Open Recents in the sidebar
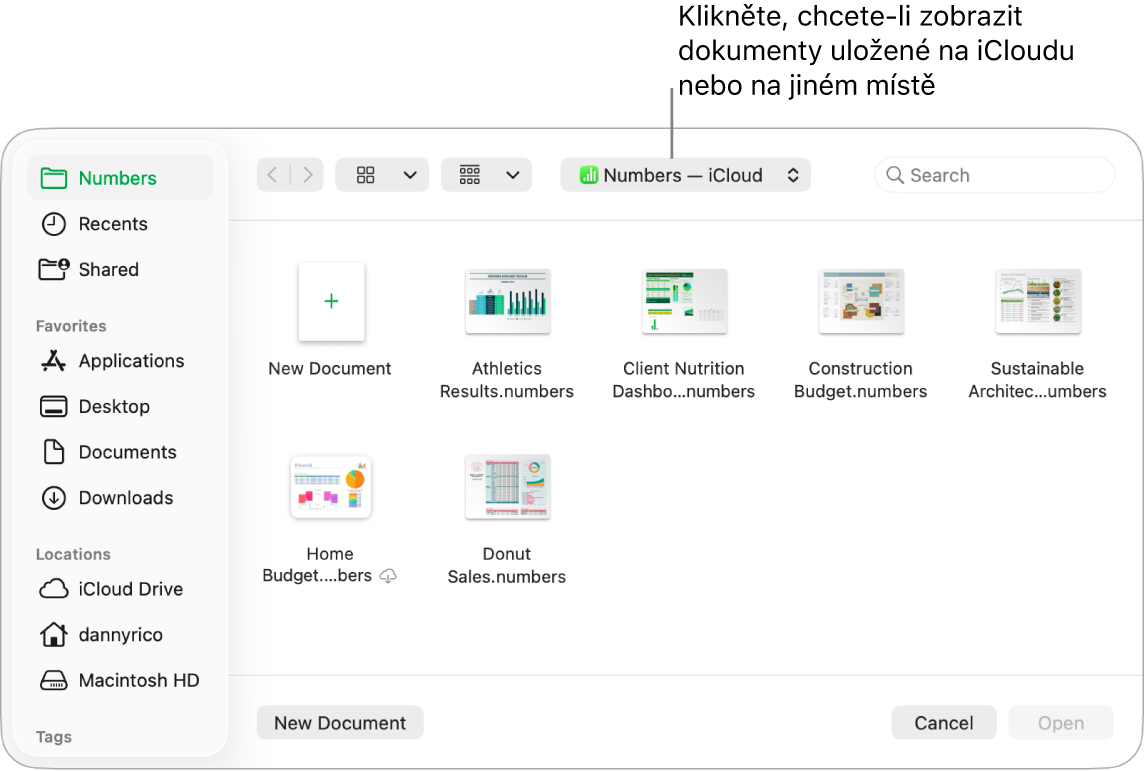This screenshot has height=771, width=1144. tap(112, 223)
